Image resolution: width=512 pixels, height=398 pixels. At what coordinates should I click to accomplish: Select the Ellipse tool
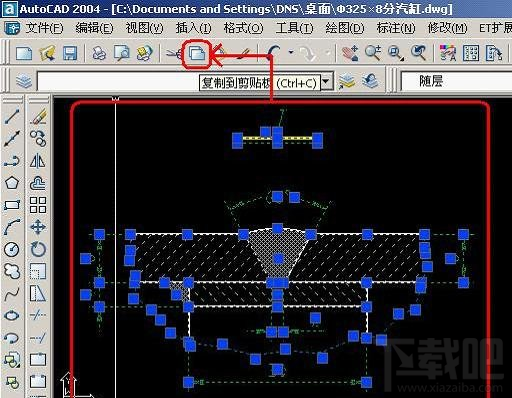pos(12,315)
